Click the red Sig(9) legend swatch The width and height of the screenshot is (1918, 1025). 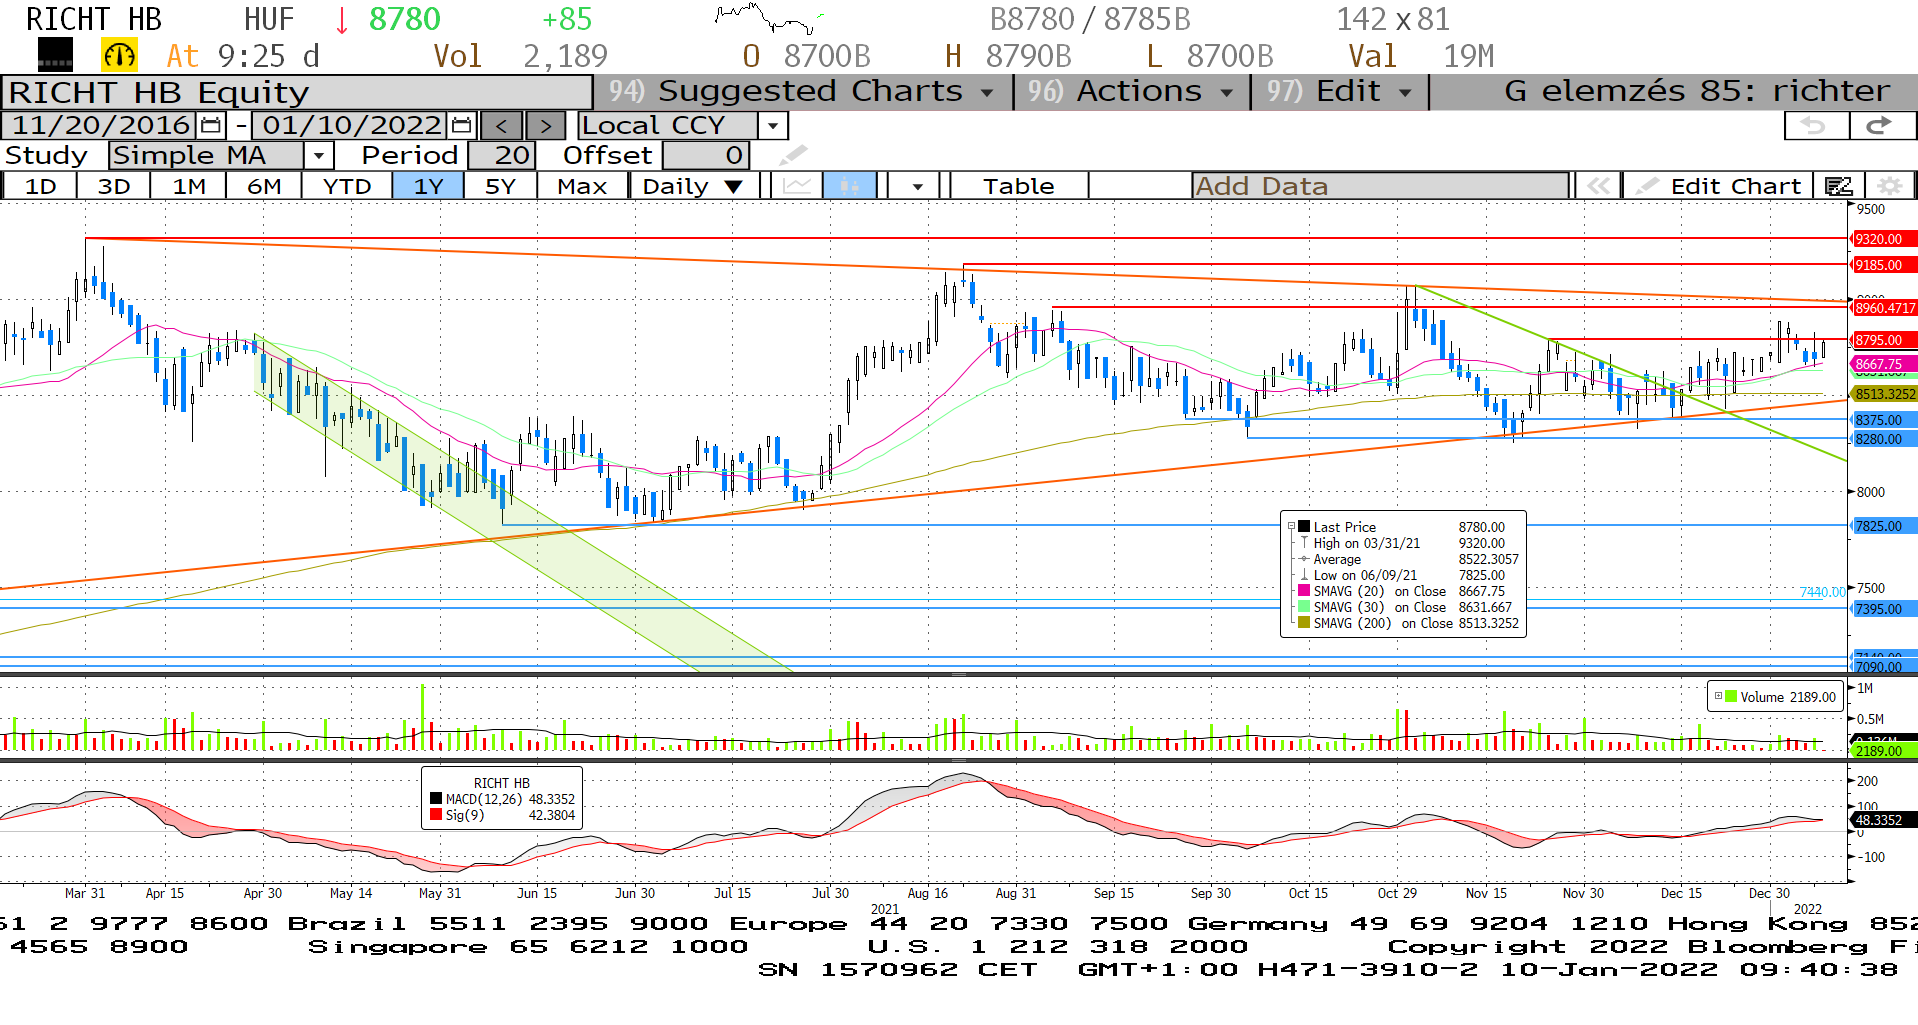[x=436, y=815]
